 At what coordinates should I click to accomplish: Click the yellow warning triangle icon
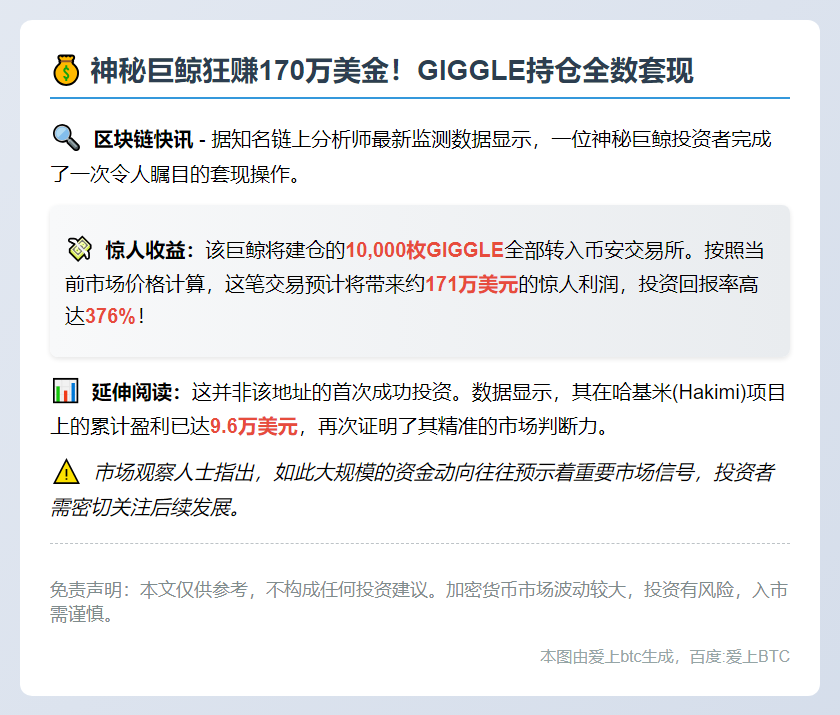[x=65, y=471]
